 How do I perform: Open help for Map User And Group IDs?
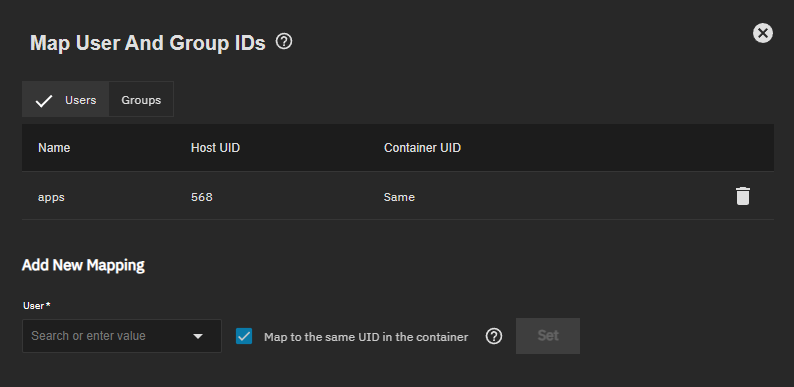pyautogui.click(x=284, y=42)
